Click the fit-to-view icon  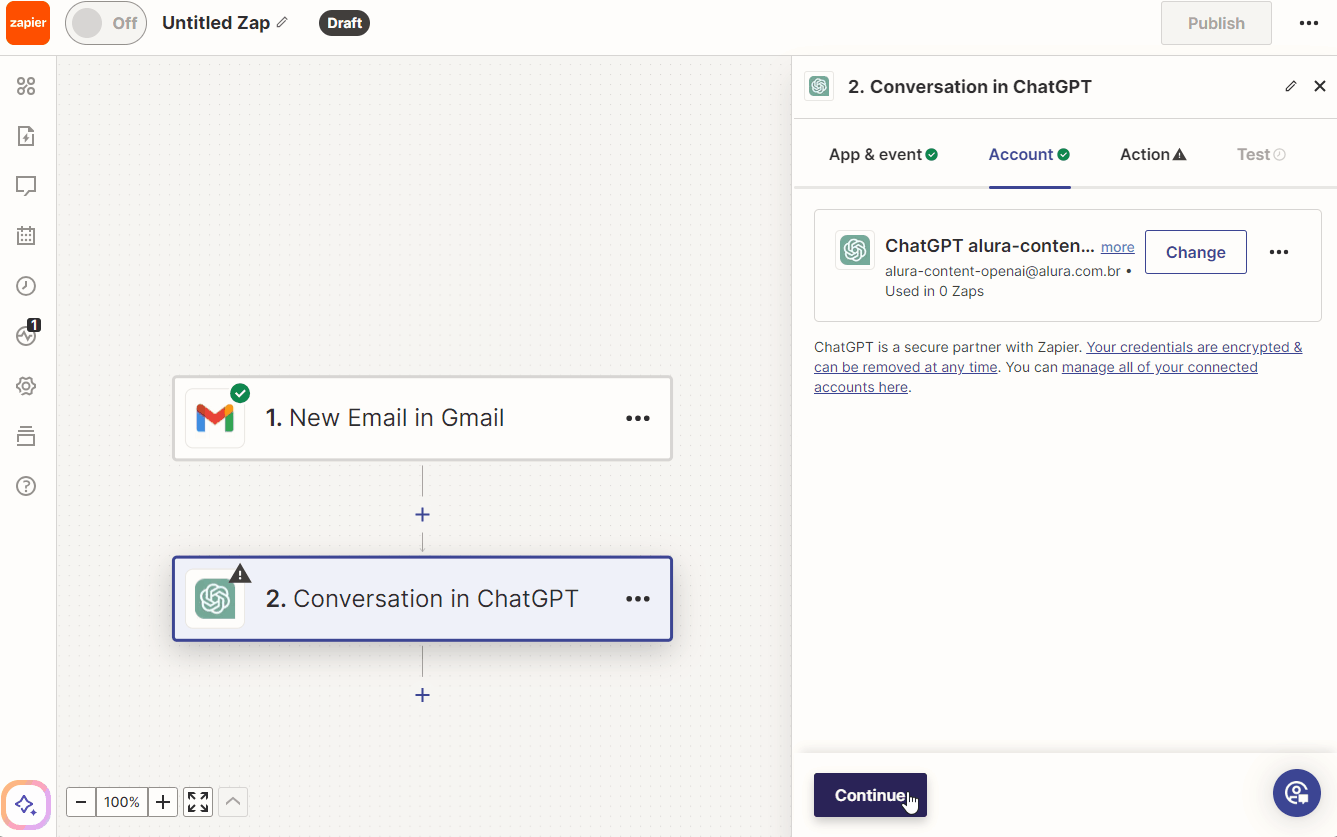198,802
